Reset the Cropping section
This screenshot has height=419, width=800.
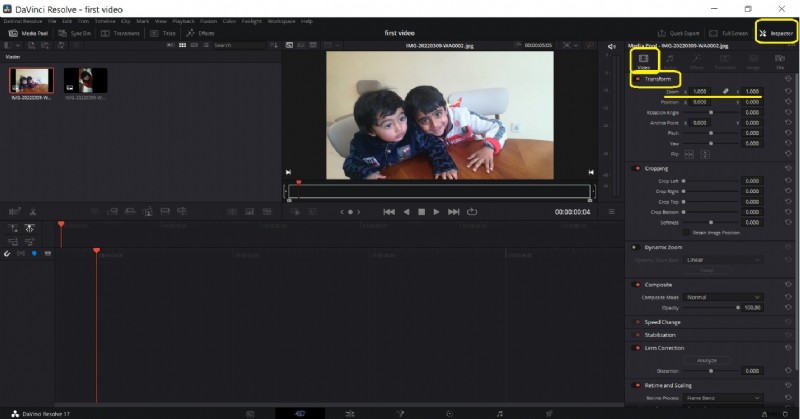(788, 168)
